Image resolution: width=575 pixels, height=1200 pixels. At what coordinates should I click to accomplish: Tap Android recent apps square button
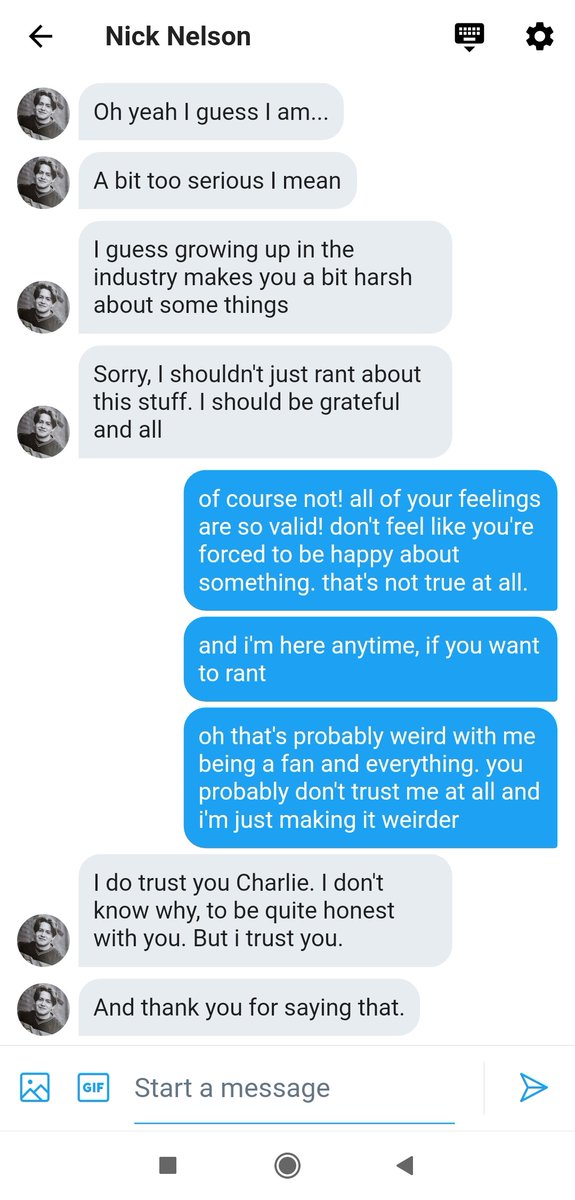click(168, 1165)
